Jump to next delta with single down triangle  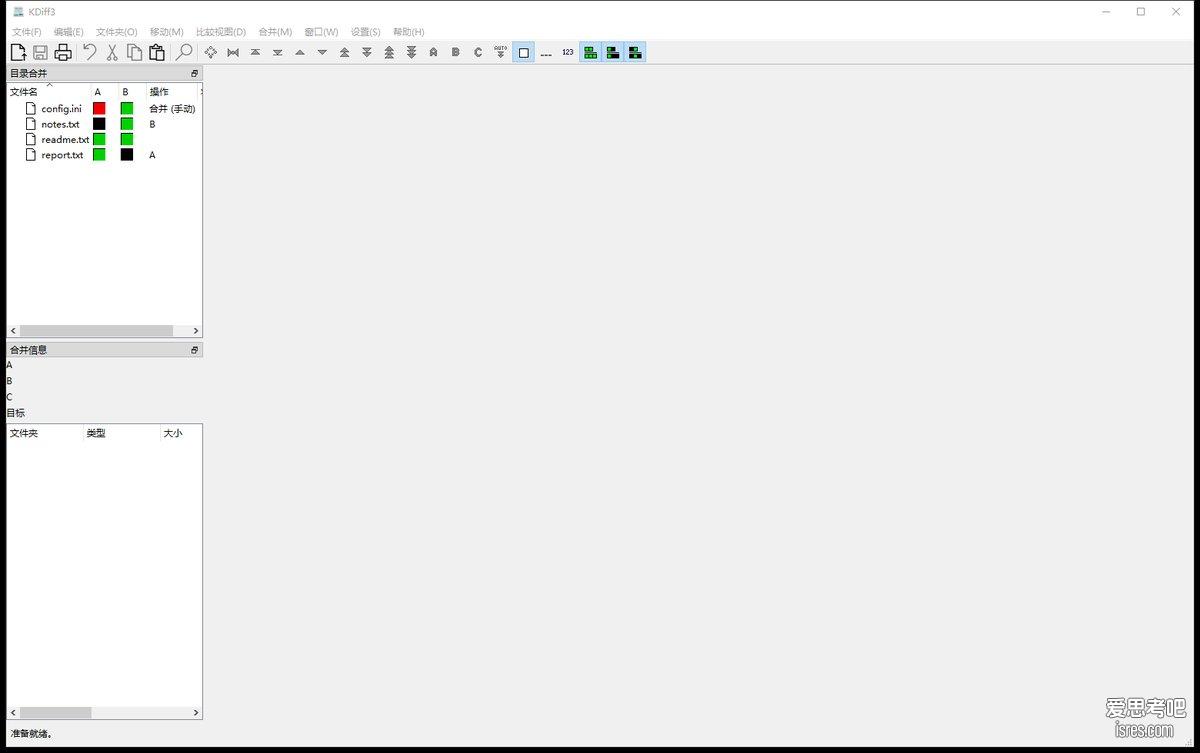322,52
